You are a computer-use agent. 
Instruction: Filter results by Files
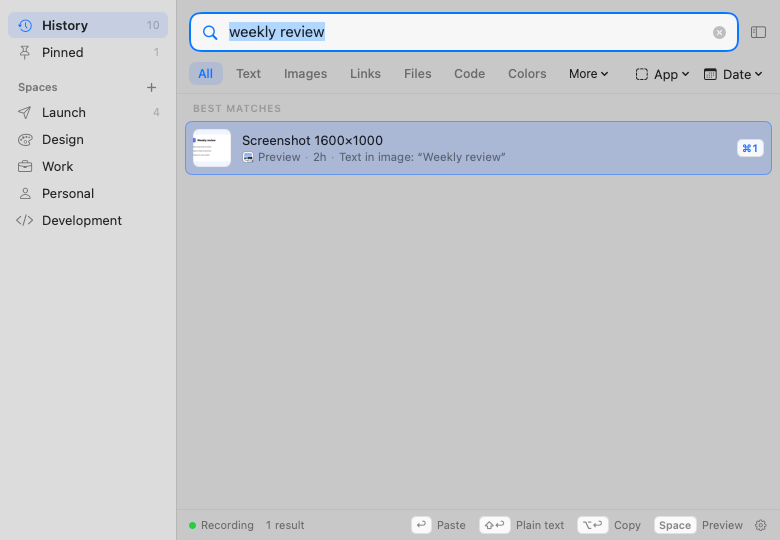coord(417,74)
